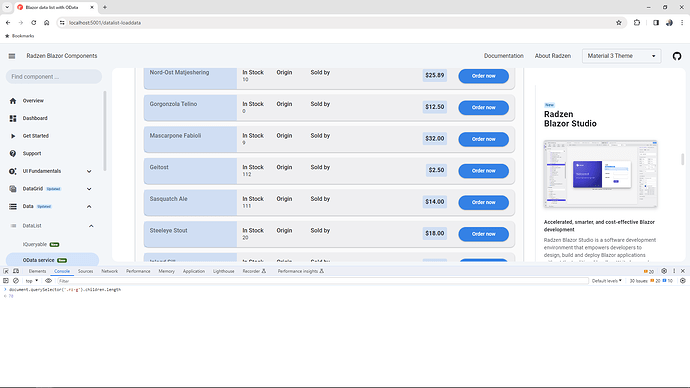Open the Dashboard sidebar icon
This screenshot has height=388, width=690.
13,118
